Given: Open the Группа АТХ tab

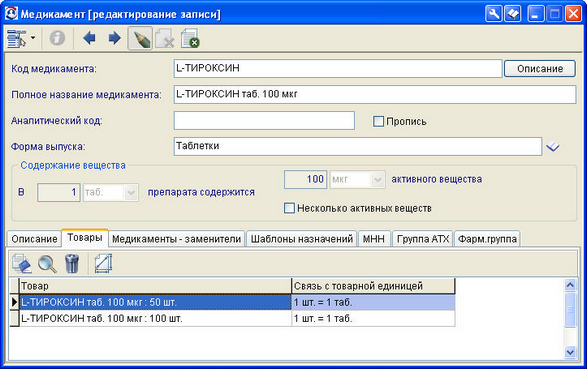Looking at the screenshot, I should tap(423, 239).
